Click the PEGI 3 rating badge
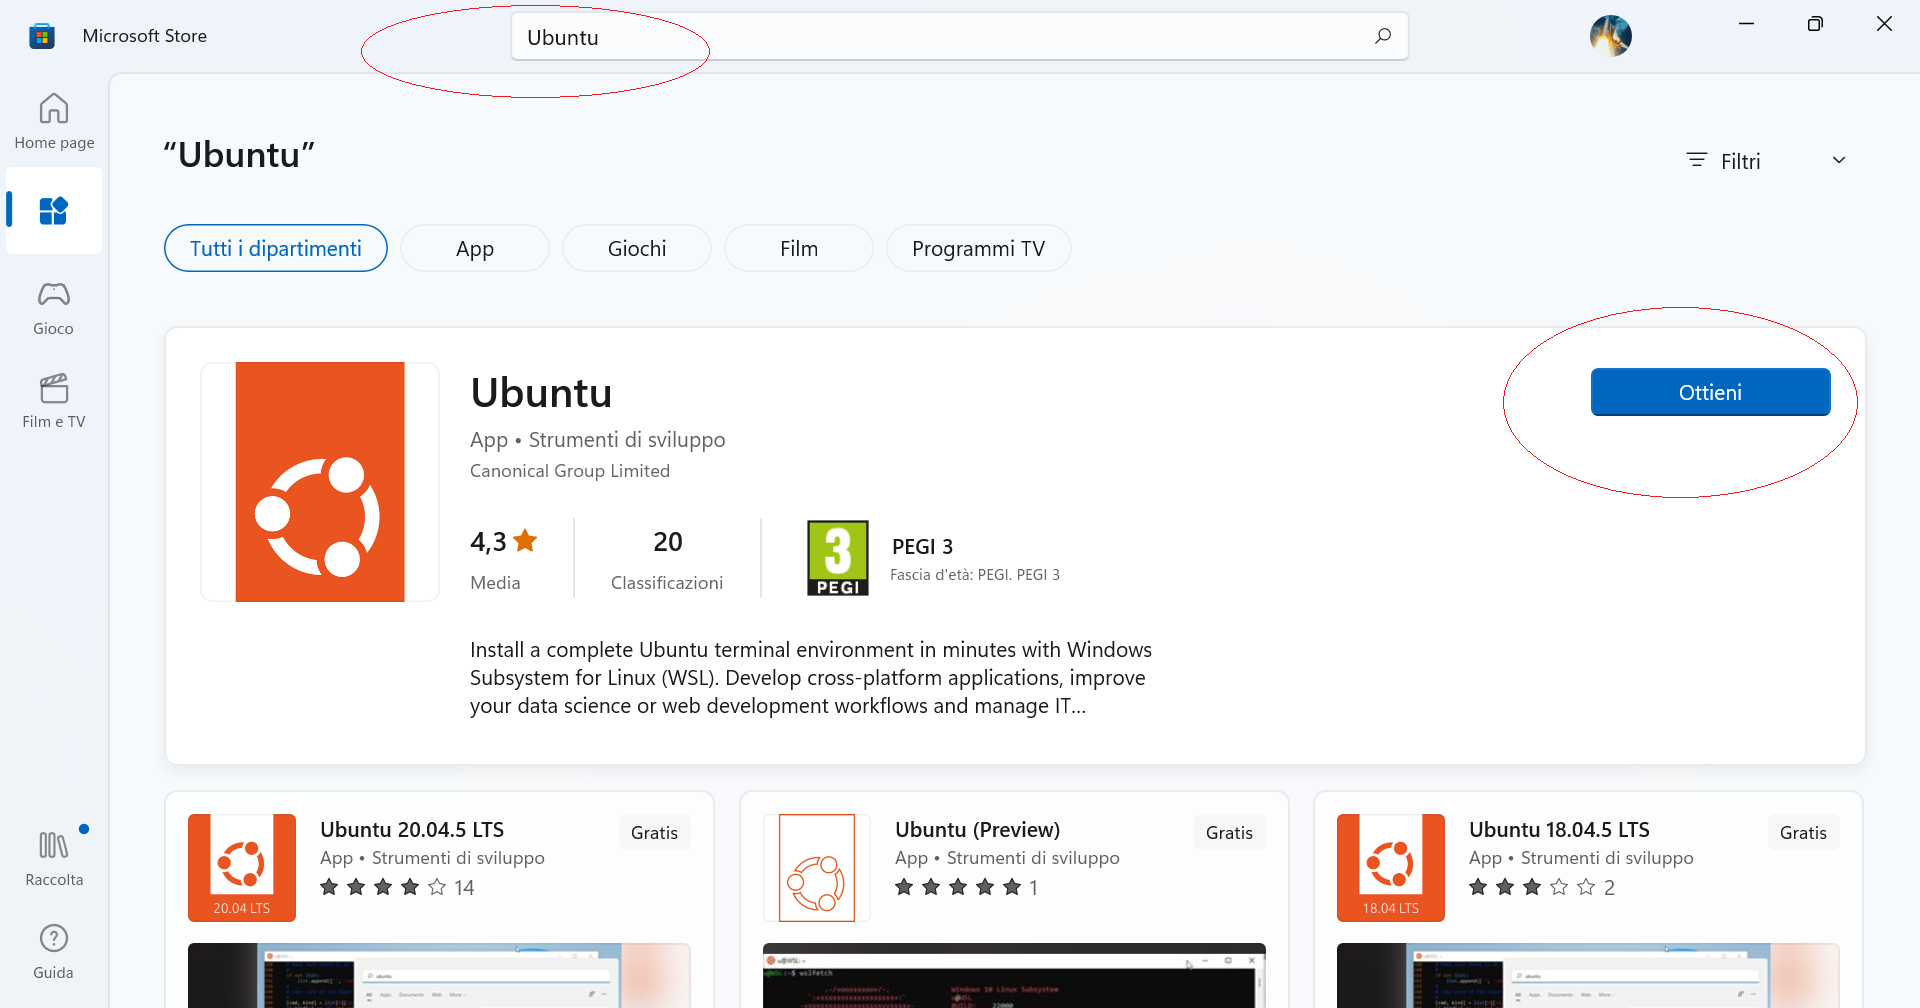The height and width of the screenshot is (1008, 1920). pyautogui.click(x=838, y=558)
